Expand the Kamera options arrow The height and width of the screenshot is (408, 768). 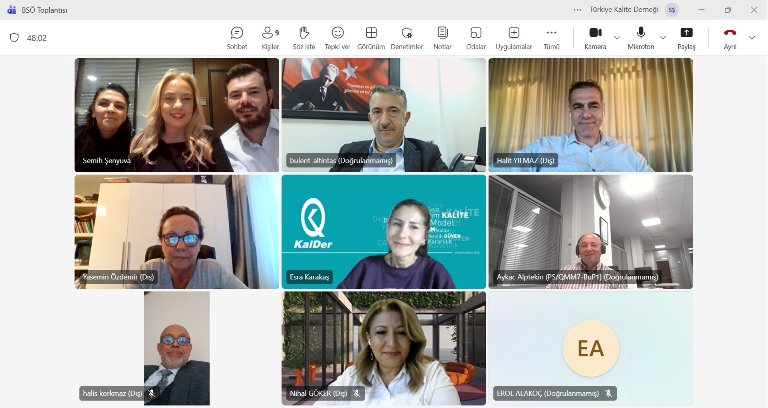point(617,38)
